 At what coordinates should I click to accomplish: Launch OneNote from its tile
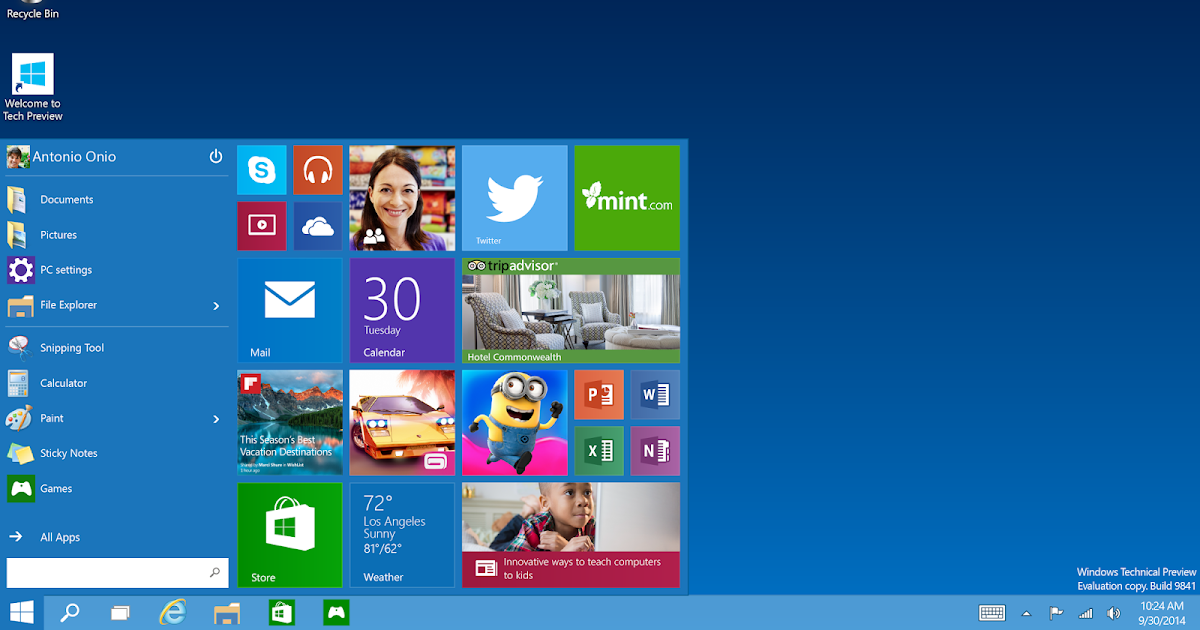point(655,451)
